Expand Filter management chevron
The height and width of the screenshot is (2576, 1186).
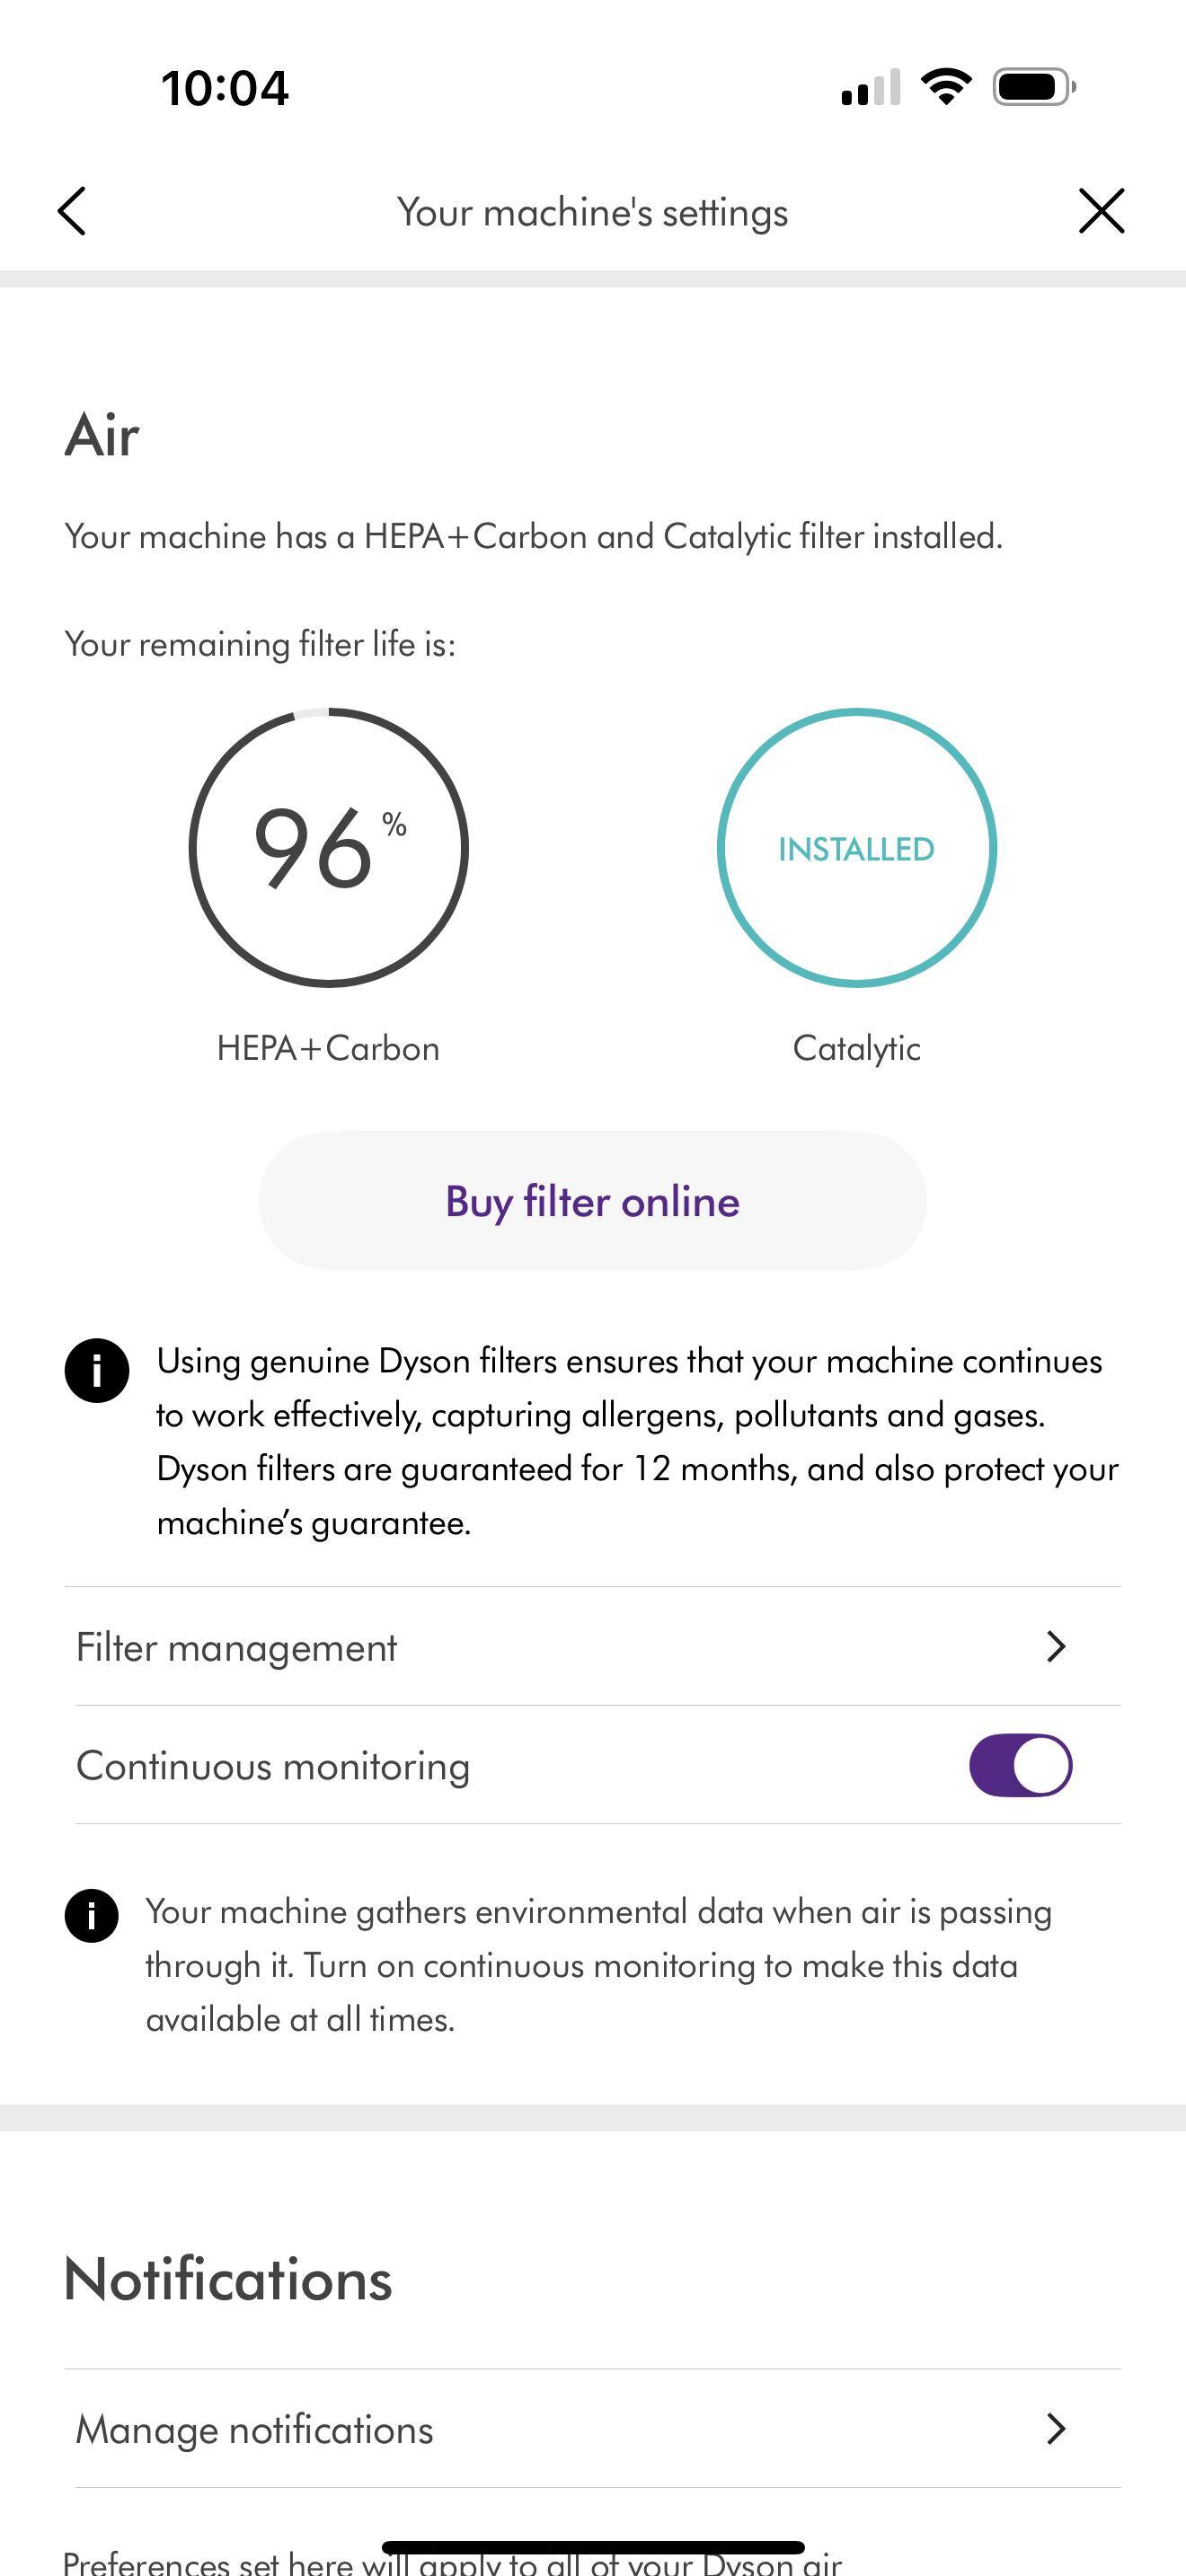(1056, 1646)
